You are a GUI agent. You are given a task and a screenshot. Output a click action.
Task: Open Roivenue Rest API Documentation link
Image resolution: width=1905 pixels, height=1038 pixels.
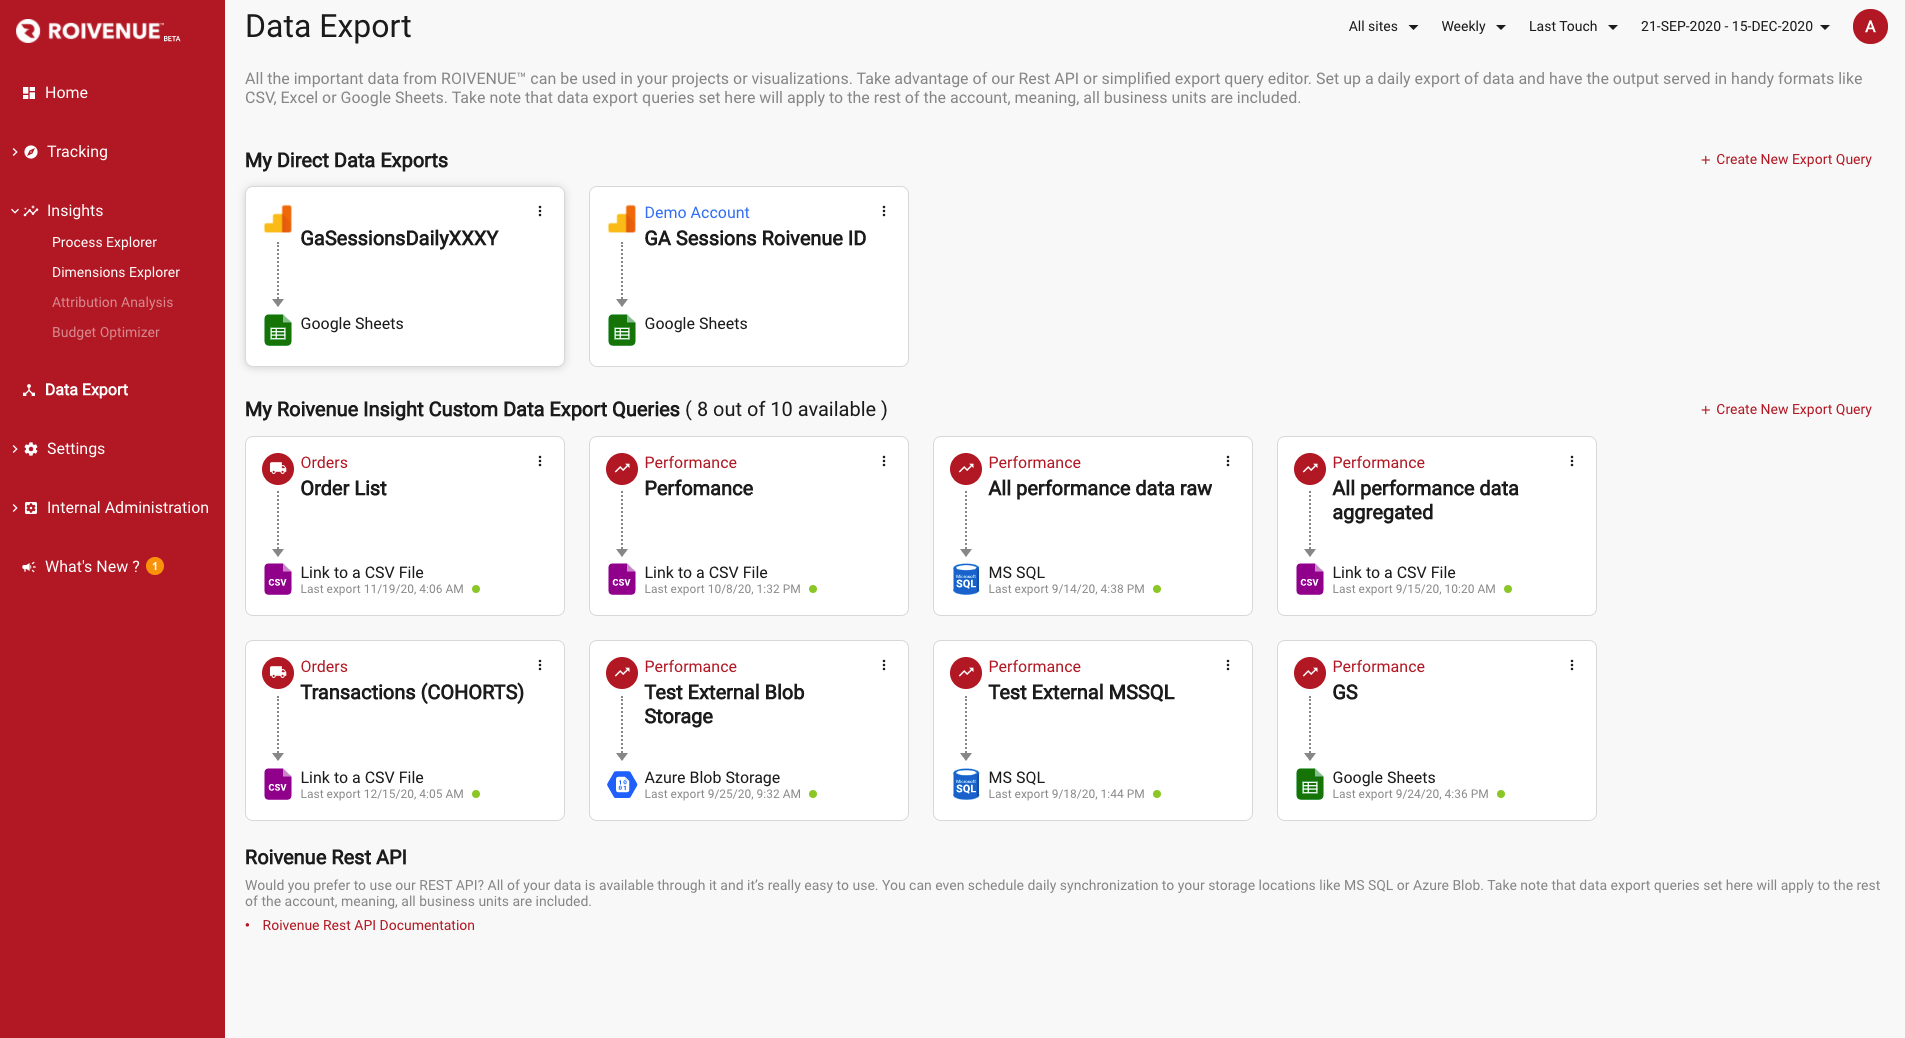[x=368, y=926]
